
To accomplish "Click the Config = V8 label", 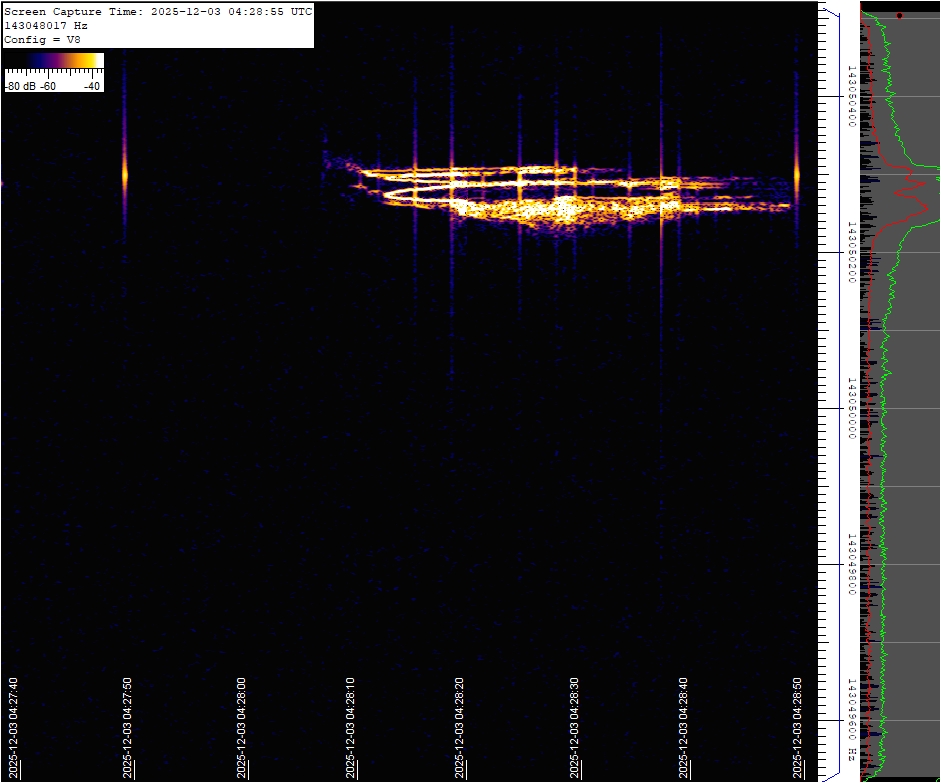I will pos(42,39).
